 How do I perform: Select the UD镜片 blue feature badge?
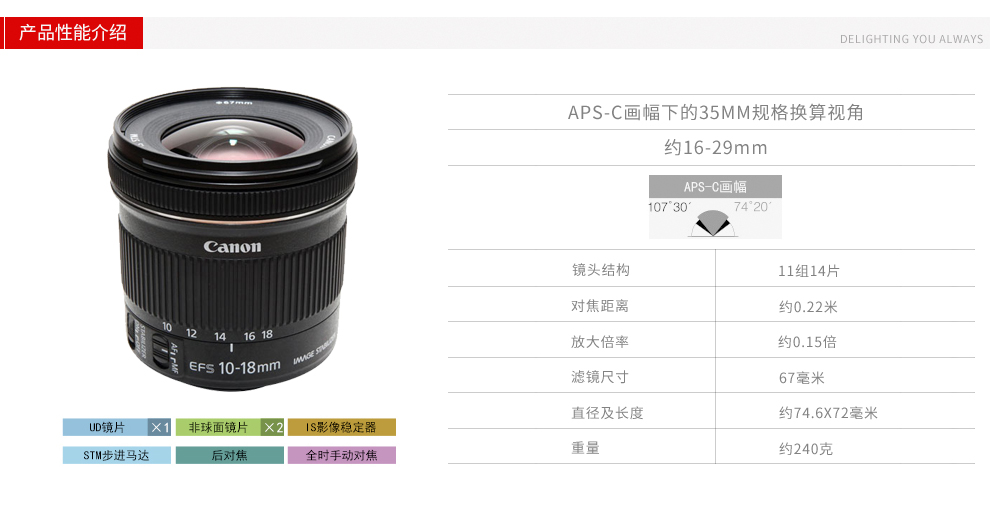pyautogui.click(x=117, y=427)
